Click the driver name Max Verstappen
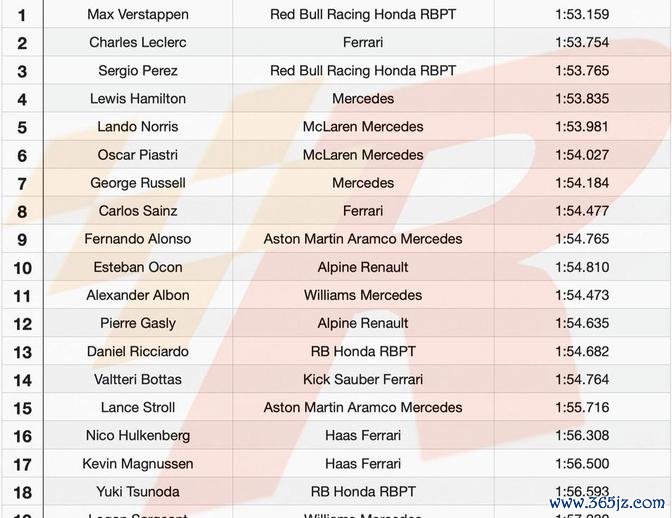 point(138,15)
